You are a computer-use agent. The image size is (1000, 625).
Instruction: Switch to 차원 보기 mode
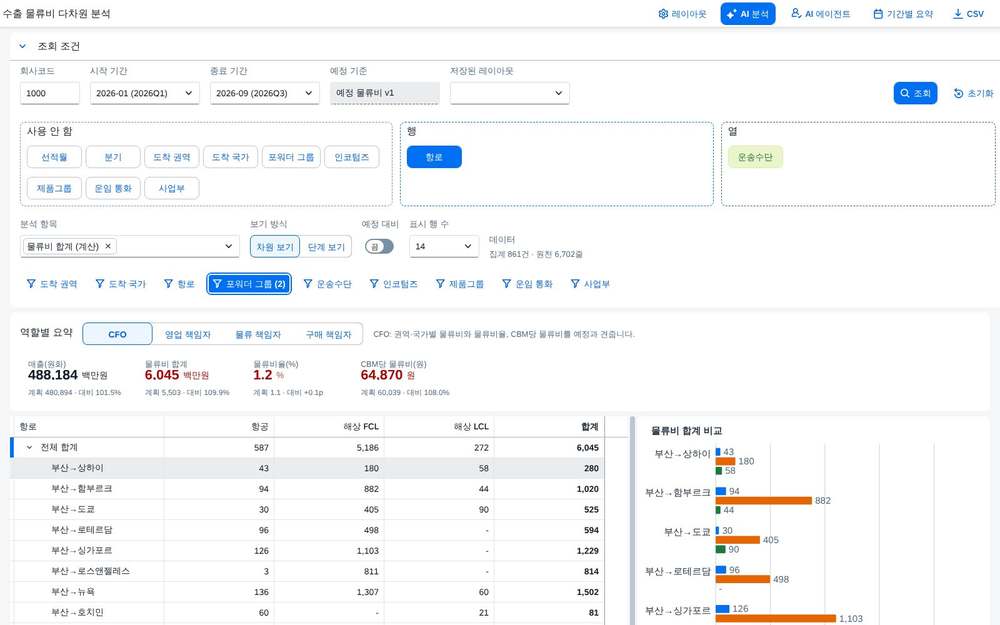tap(275, 247)
